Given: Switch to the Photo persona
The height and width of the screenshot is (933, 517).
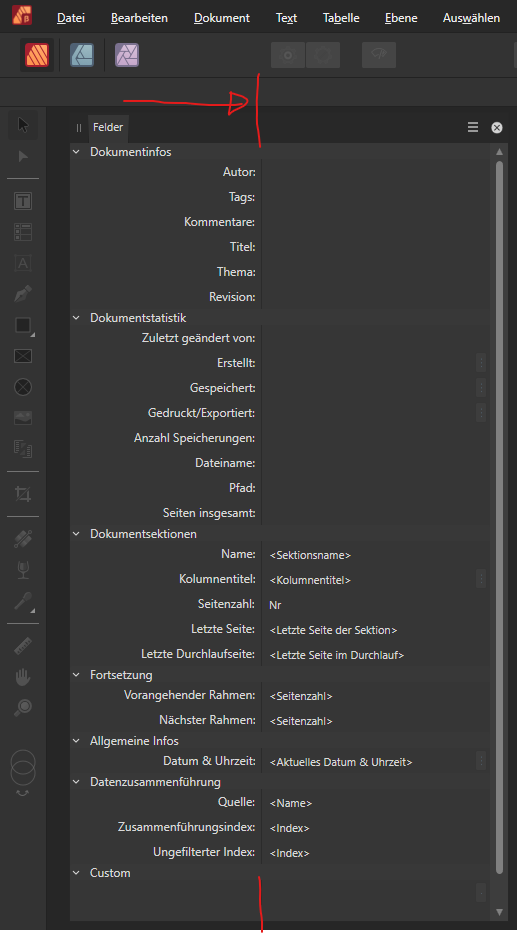Looking at the screenshot, I should pyautogui.click(x=127, y=55).
